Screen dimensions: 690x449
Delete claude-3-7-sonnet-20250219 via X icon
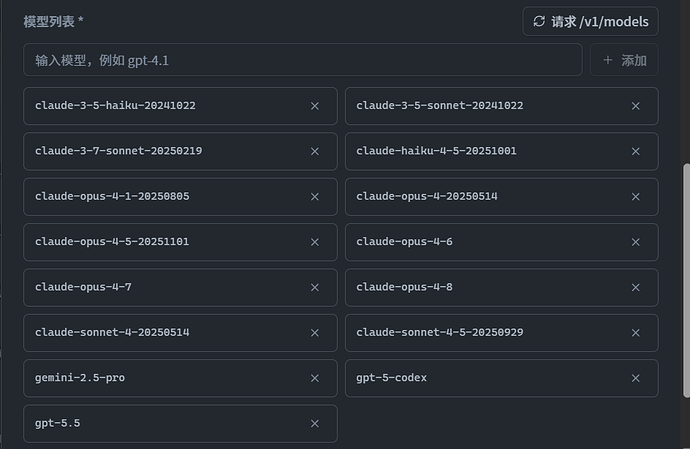[315, 151]
